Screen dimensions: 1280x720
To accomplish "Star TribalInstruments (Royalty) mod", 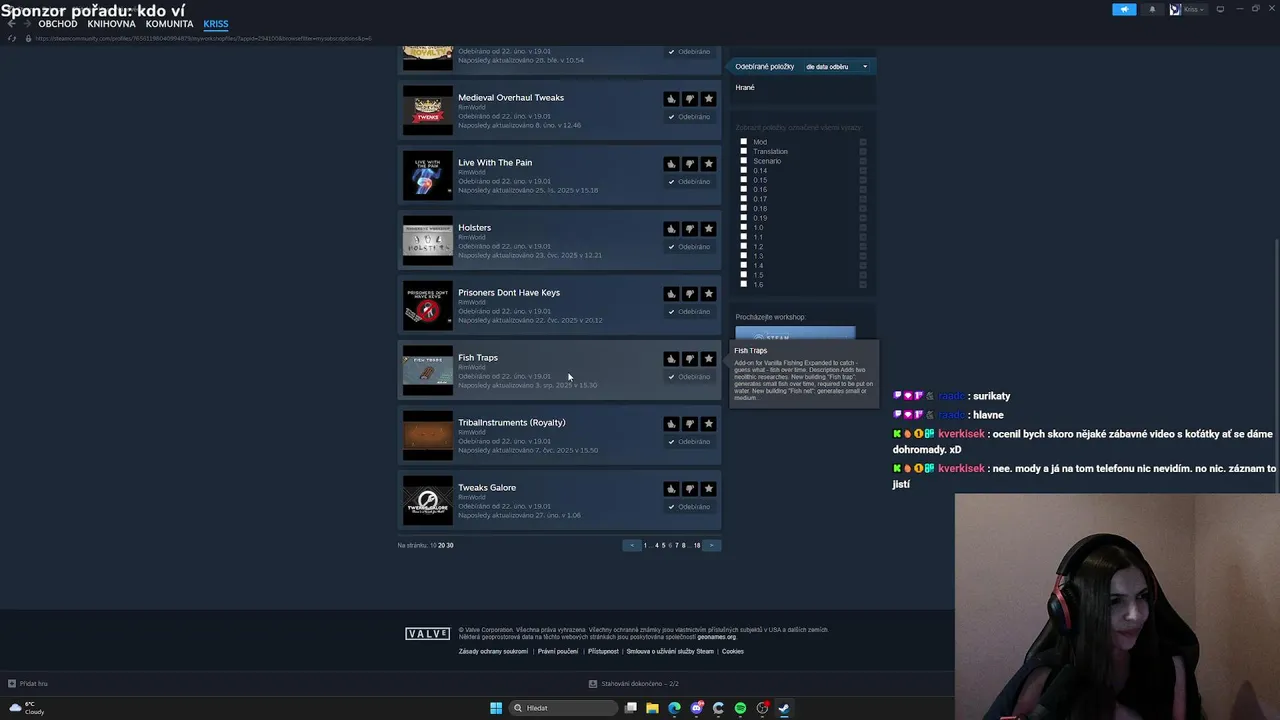I will [x=708, y=424].
